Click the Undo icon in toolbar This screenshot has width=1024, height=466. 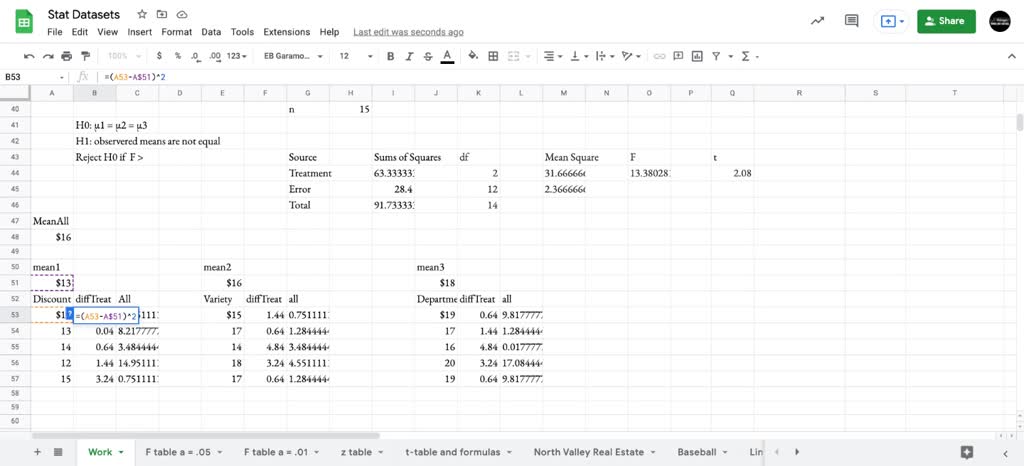coord(29,56)
